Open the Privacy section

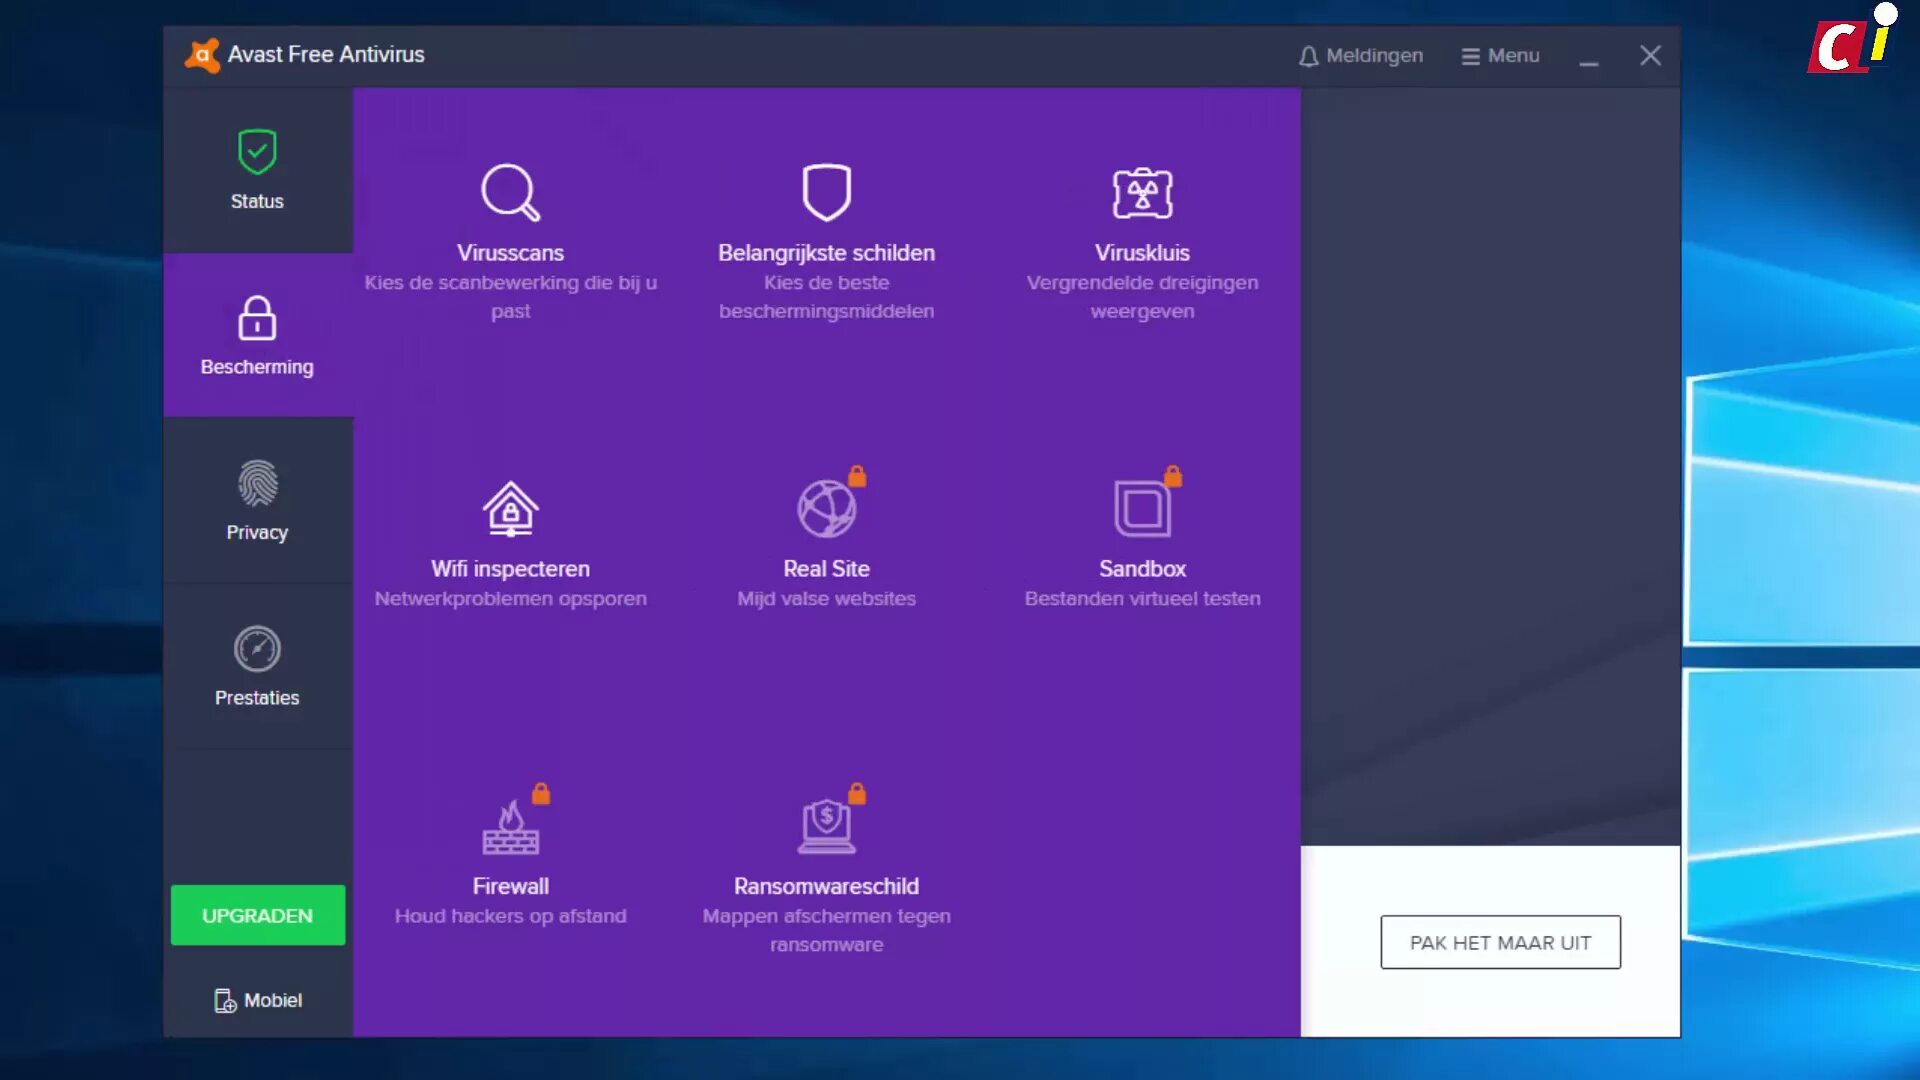pyautogui.click(x=257, y=501)
